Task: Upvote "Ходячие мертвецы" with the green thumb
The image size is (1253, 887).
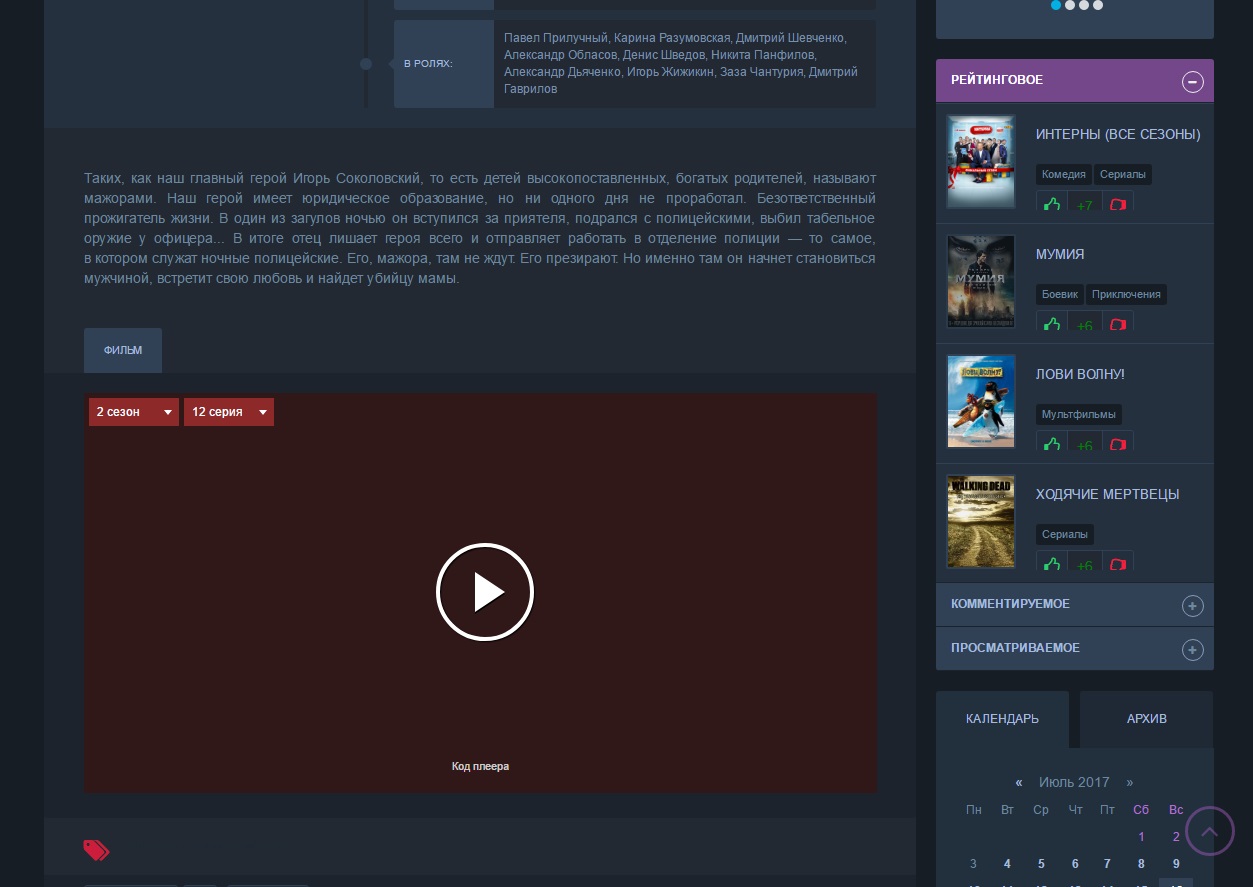Action: 1052,563
